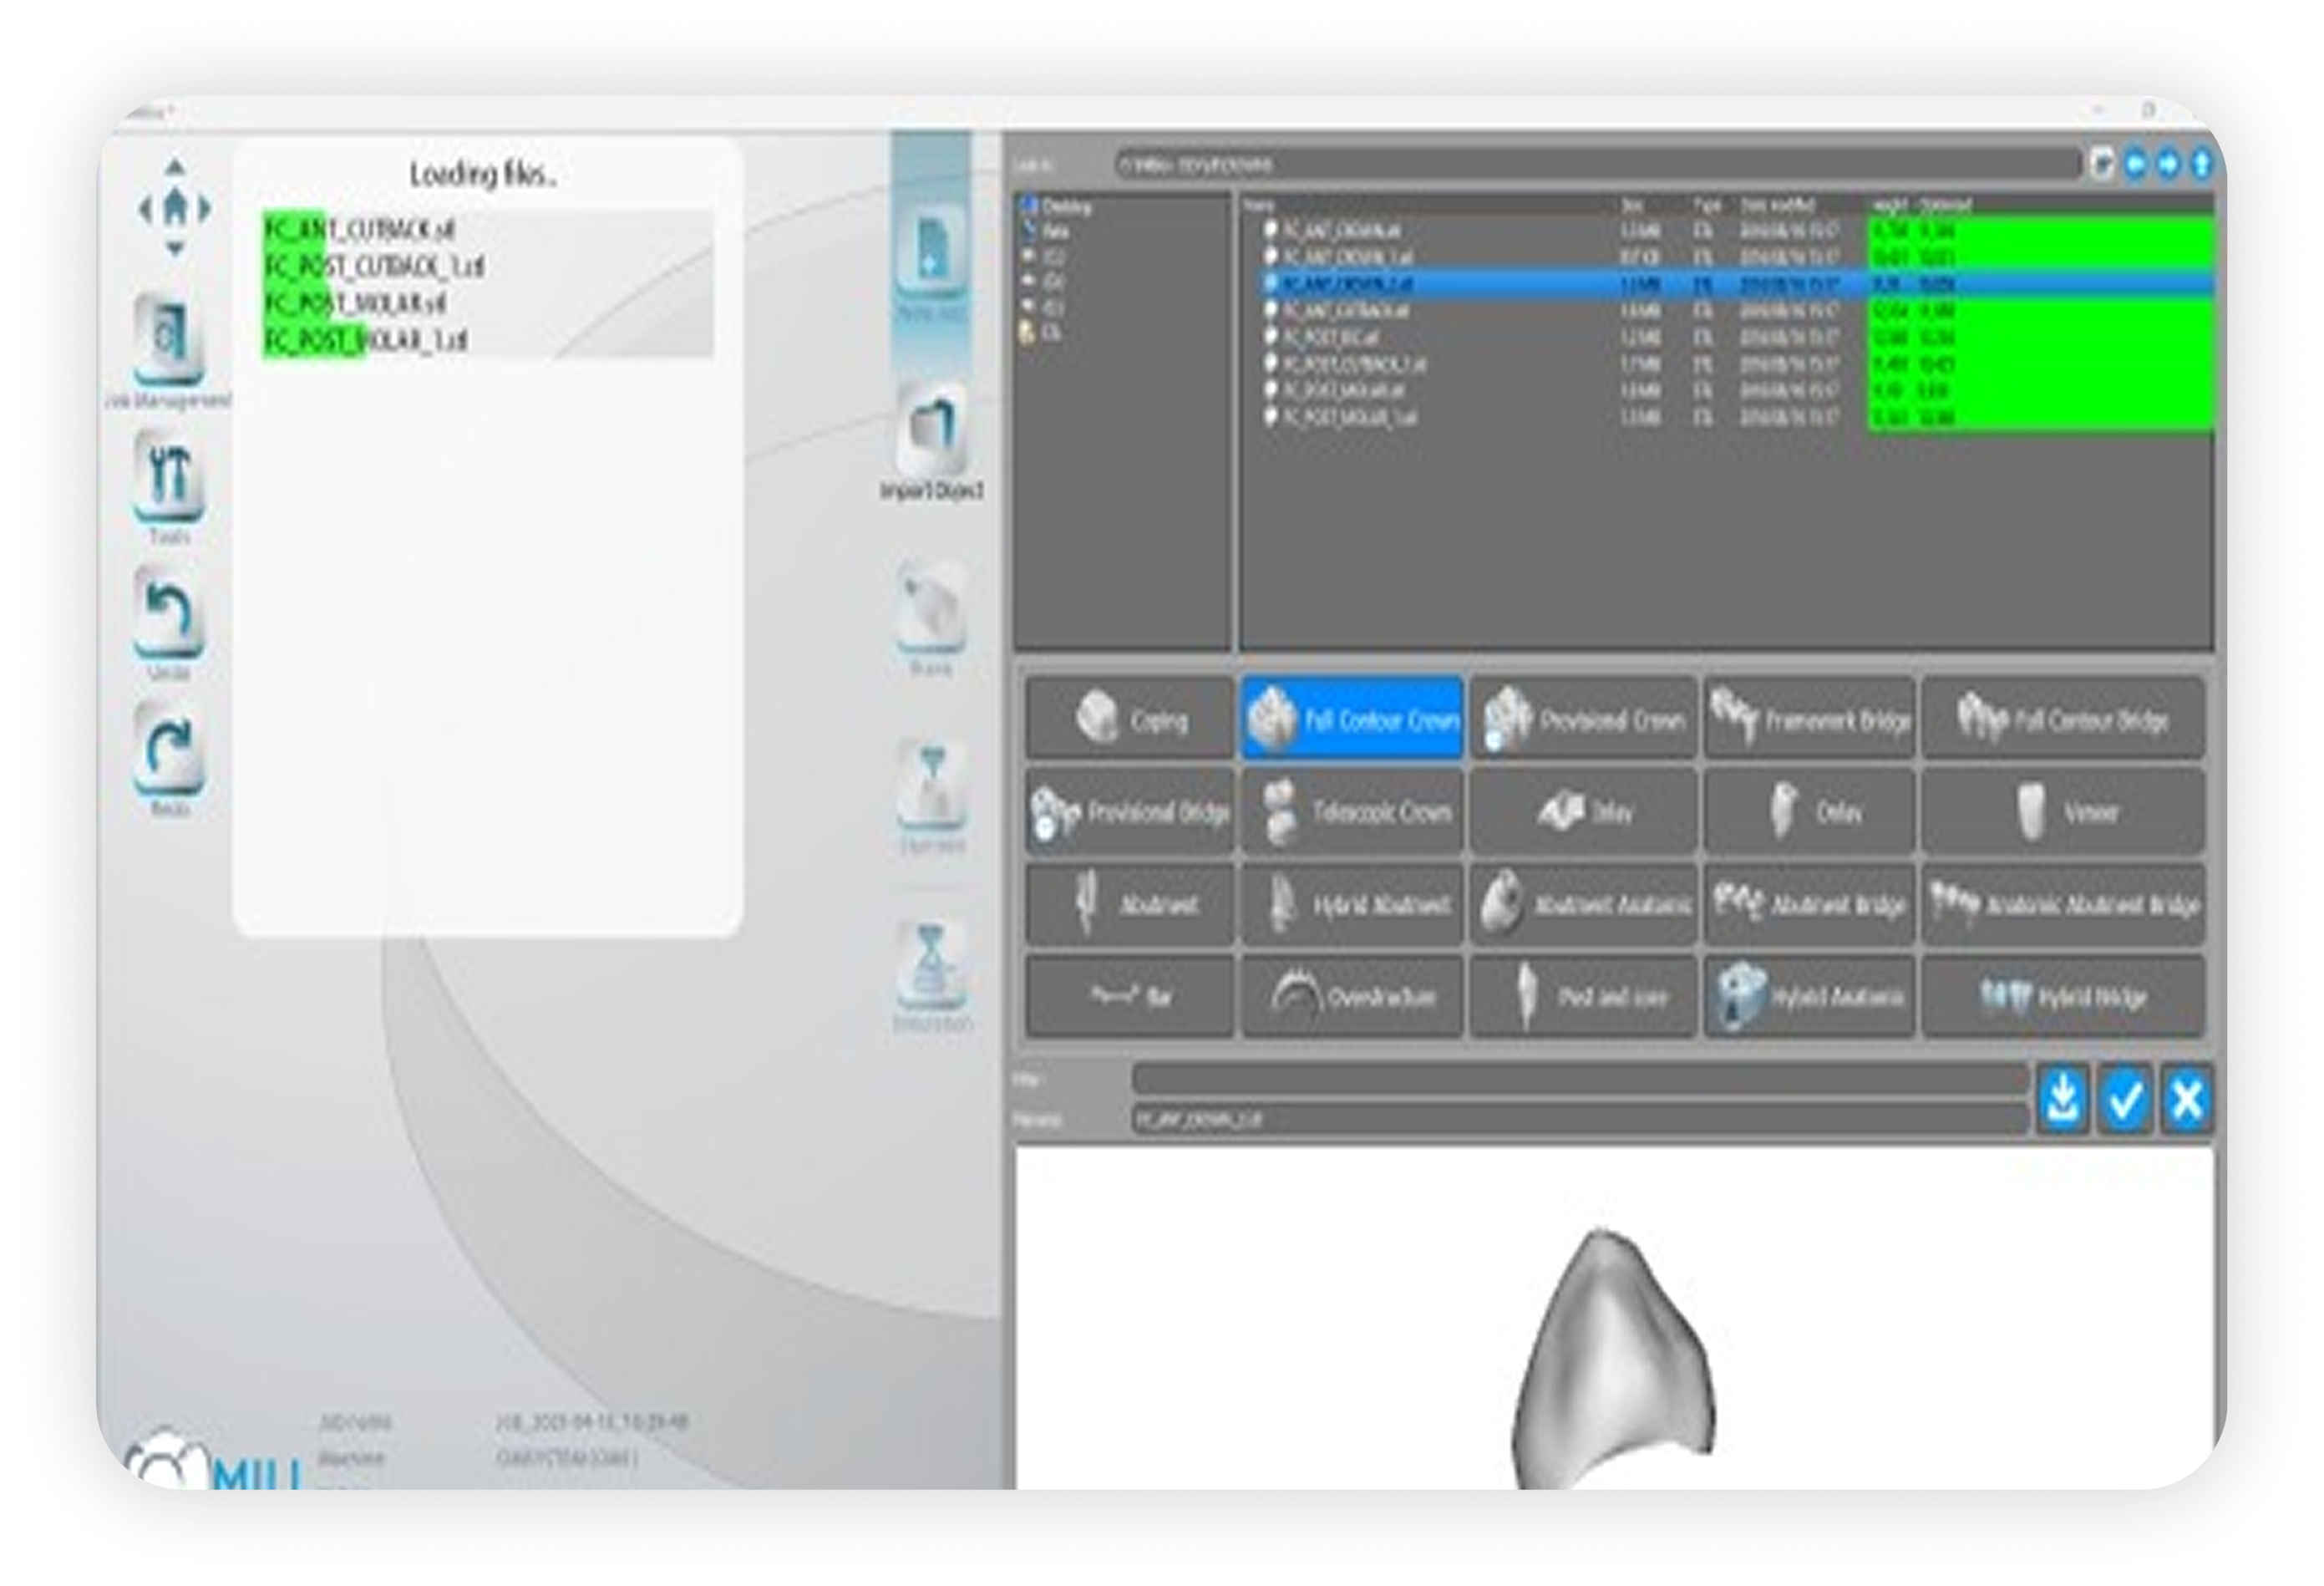
Task: Select Provisional Crown type
Action: pos(1582,719)
